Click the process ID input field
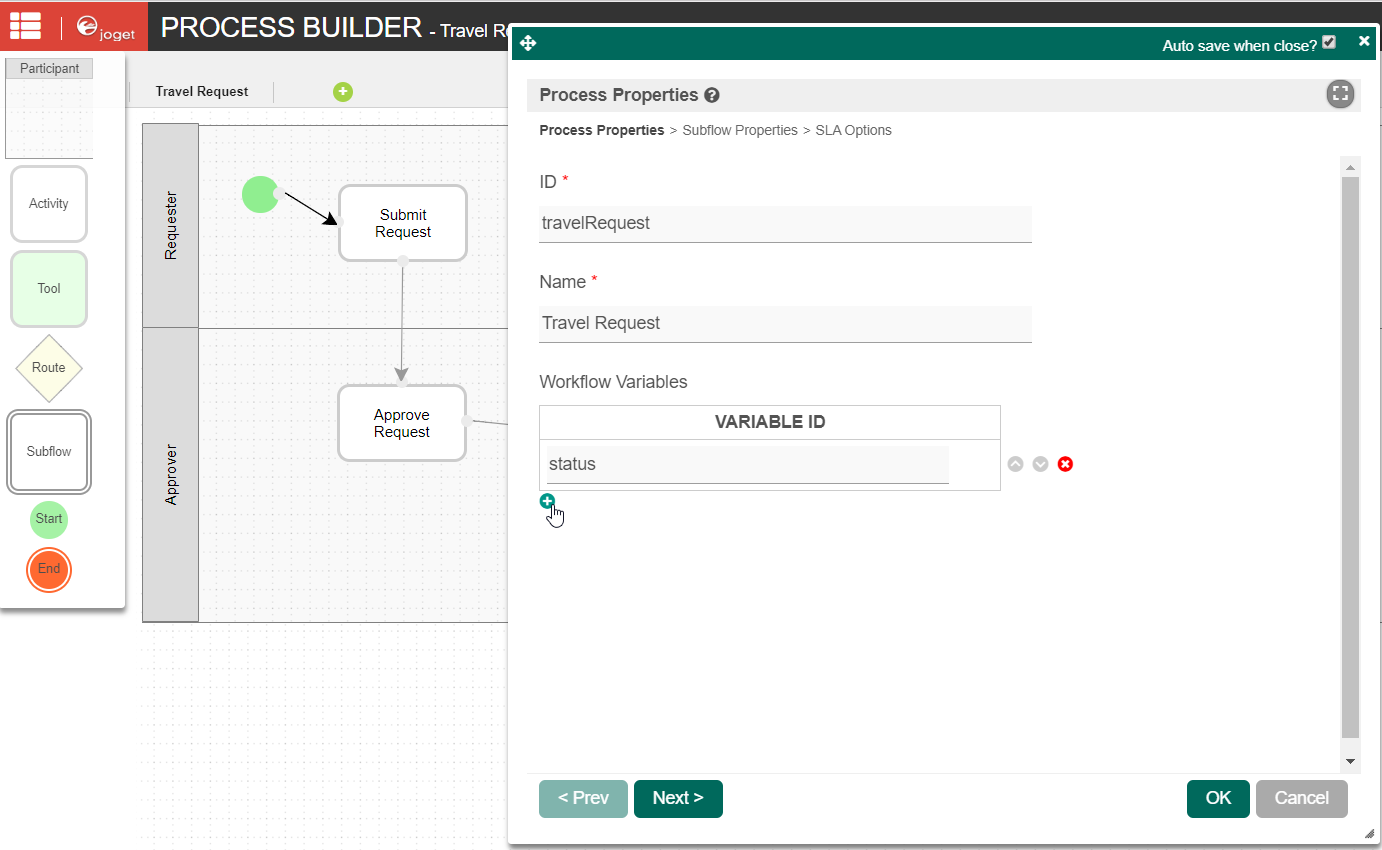Image resolution: width=1382 pixels, height=850 pixels. (x=785, y=224)
